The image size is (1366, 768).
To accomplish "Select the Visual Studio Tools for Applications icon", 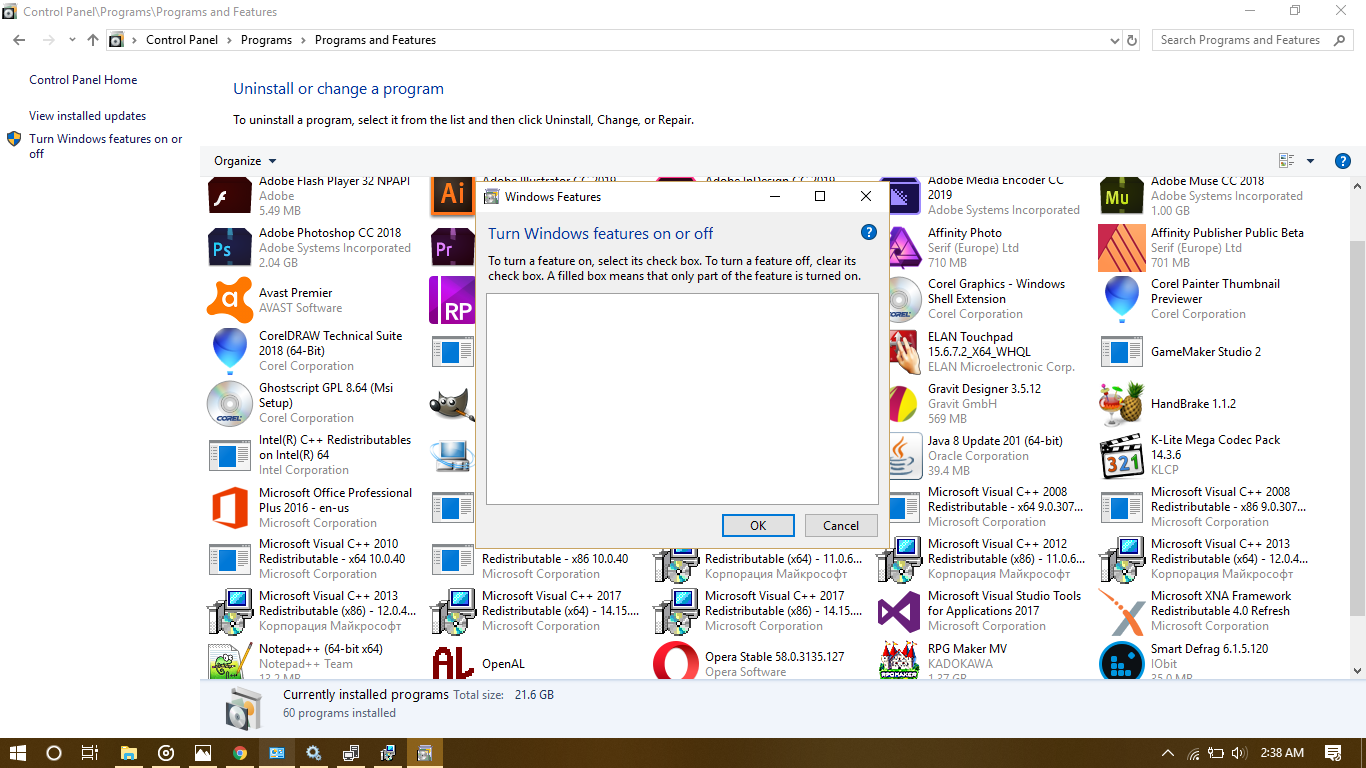I will pos(898,612).
